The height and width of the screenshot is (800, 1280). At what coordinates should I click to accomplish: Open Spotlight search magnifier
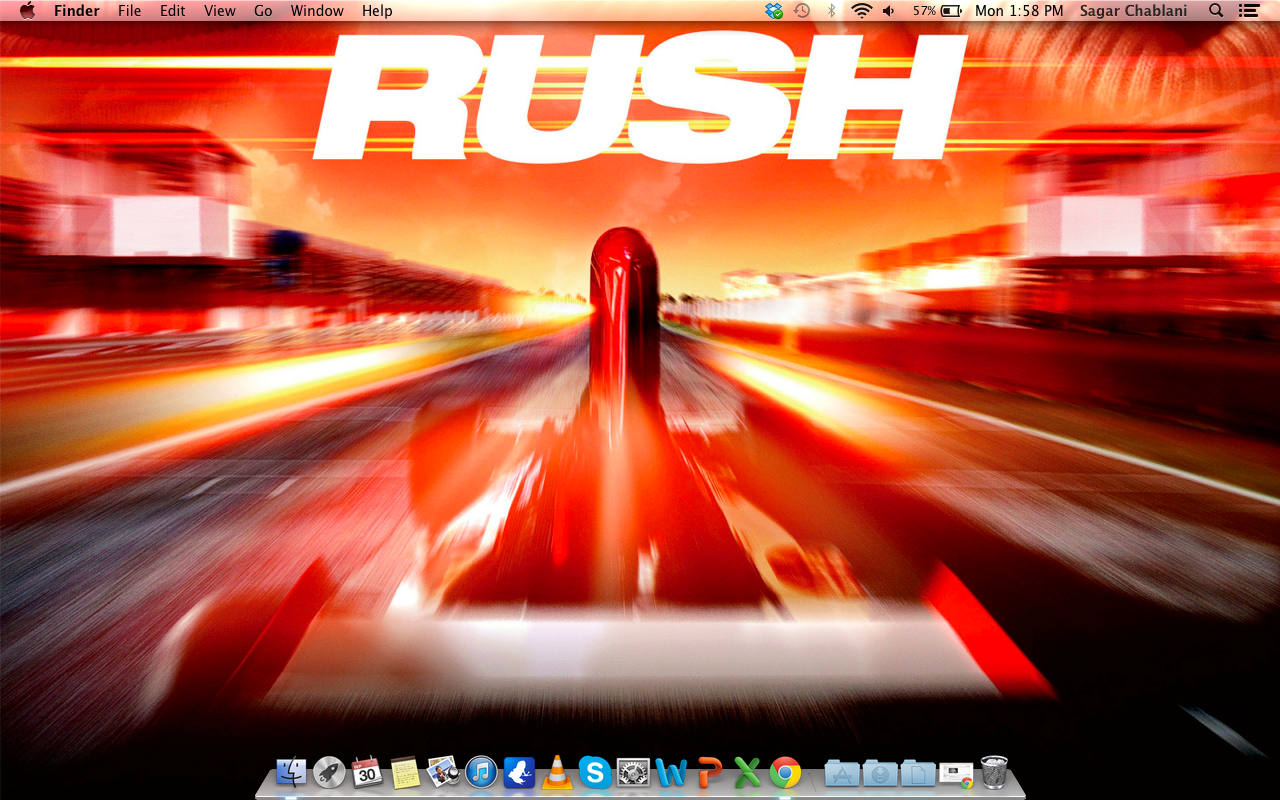[1216, 11]
